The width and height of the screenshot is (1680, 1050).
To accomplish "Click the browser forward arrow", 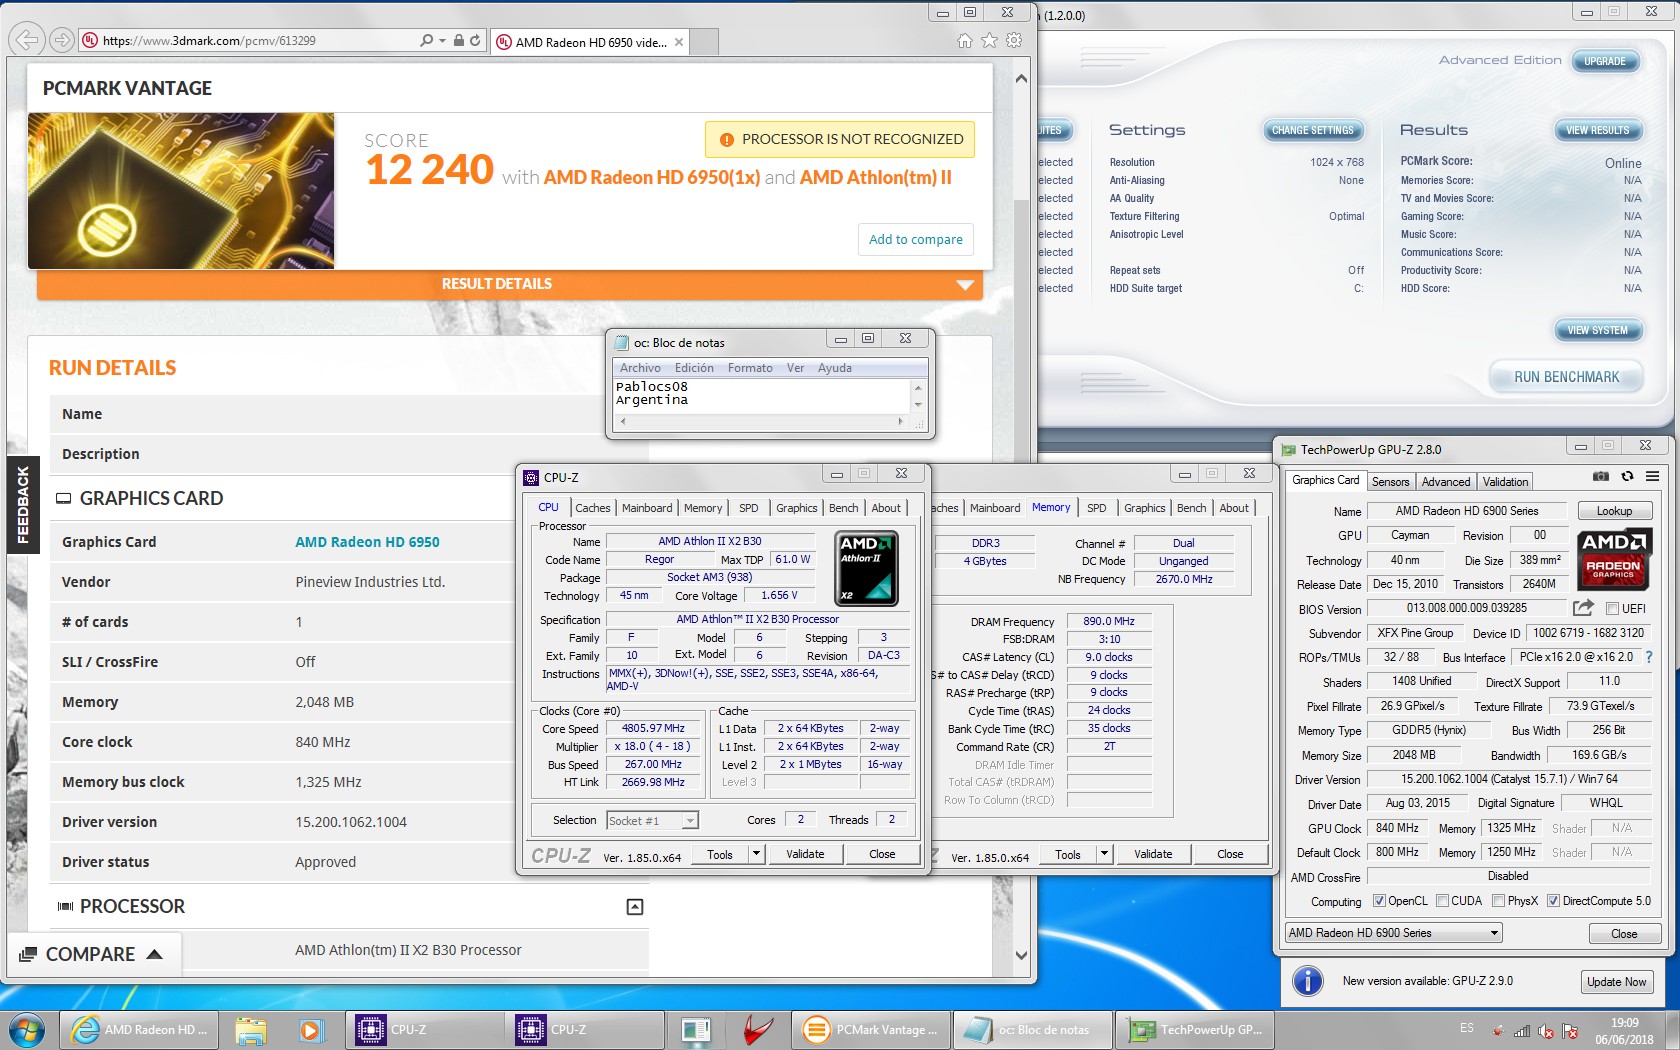I will [62, 40].
